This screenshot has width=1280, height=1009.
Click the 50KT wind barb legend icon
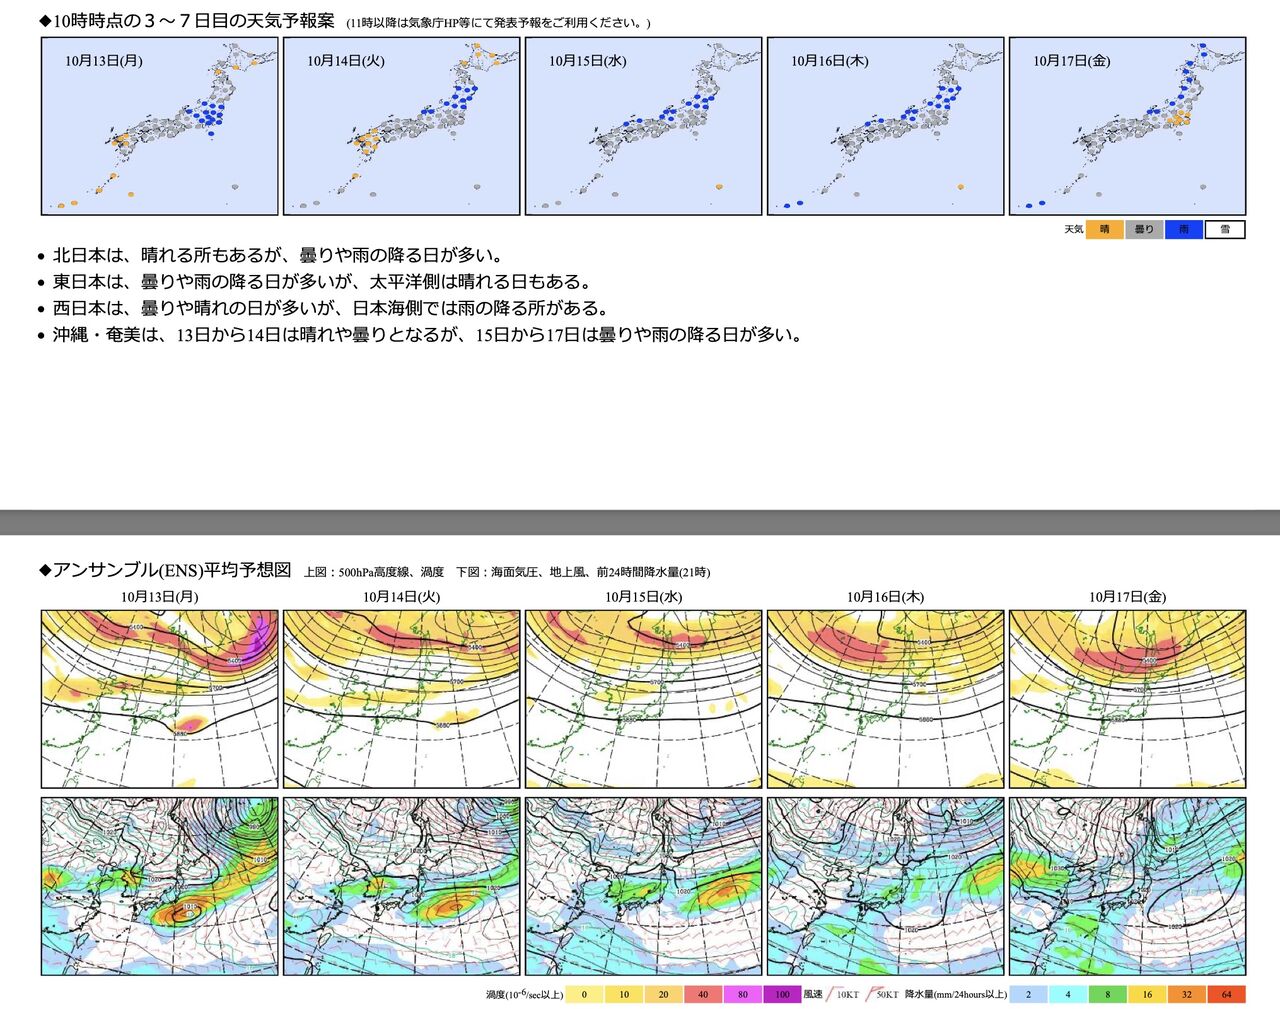(883, 994)
